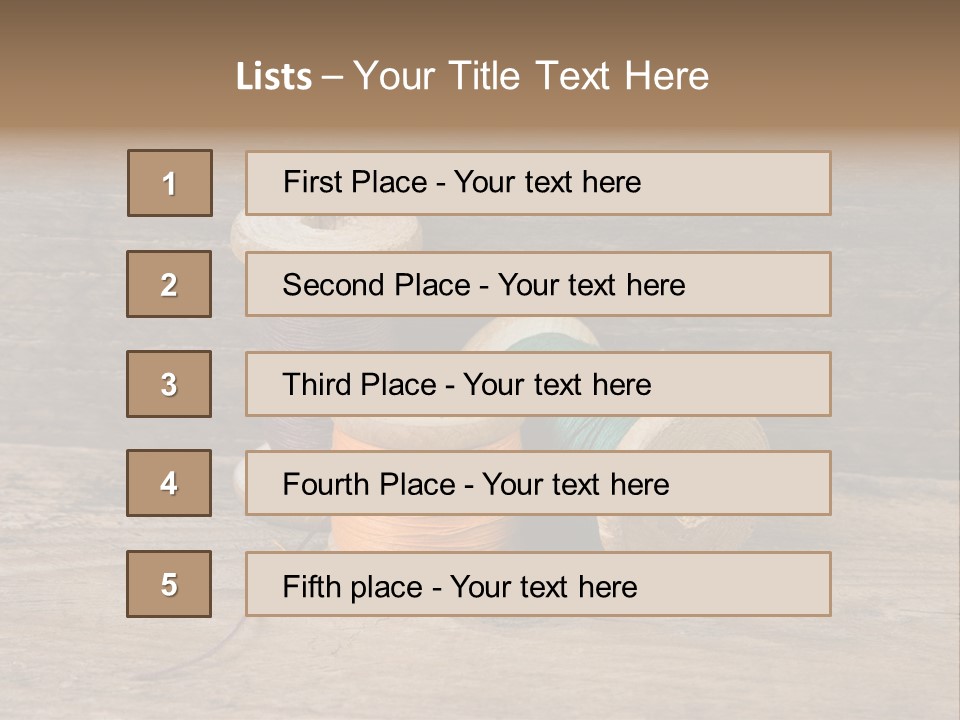Viewport: 960px width, 720px height.
Task: Select the Fifth place text bar
Action: tap(538, 584)
